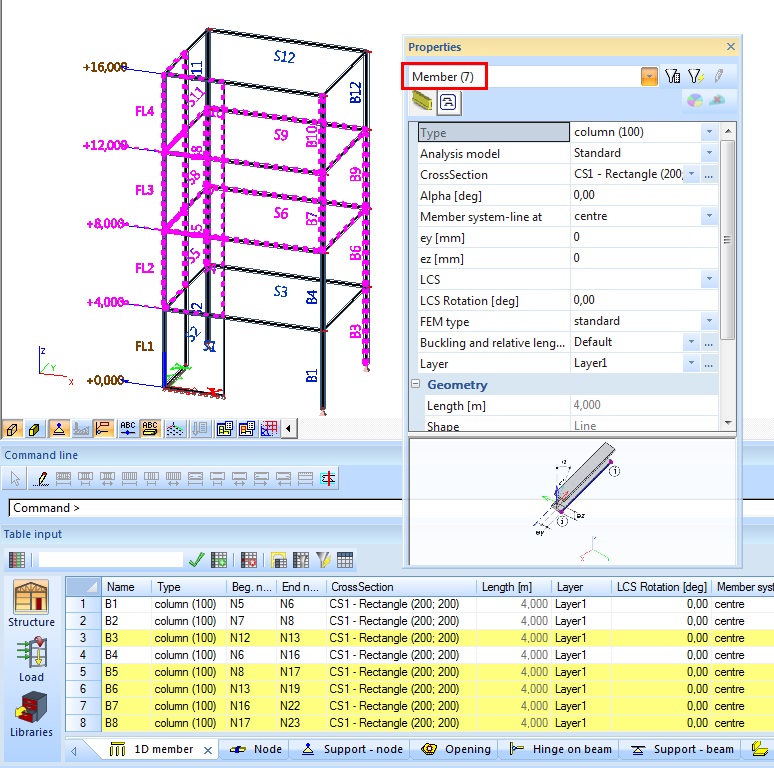The height and width of the screenshot is (768, 774).
Task: Open the Member system-line at dropdown
Action: (708, 216)
